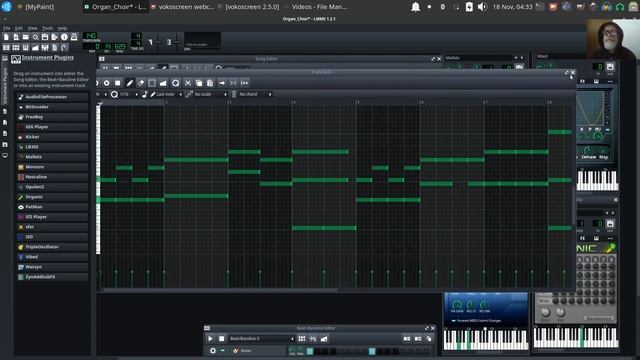Click the Quantize button in Piano Roll
This screenshot has height=360, width=640.
click(x=176, y=83)
